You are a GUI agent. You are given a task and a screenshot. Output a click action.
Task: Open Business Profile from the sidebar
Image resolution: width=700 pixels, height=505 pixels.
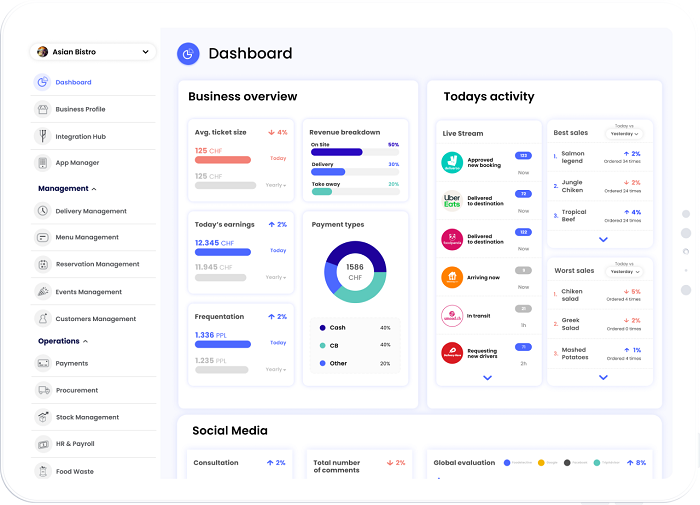[x=80, y=109]
